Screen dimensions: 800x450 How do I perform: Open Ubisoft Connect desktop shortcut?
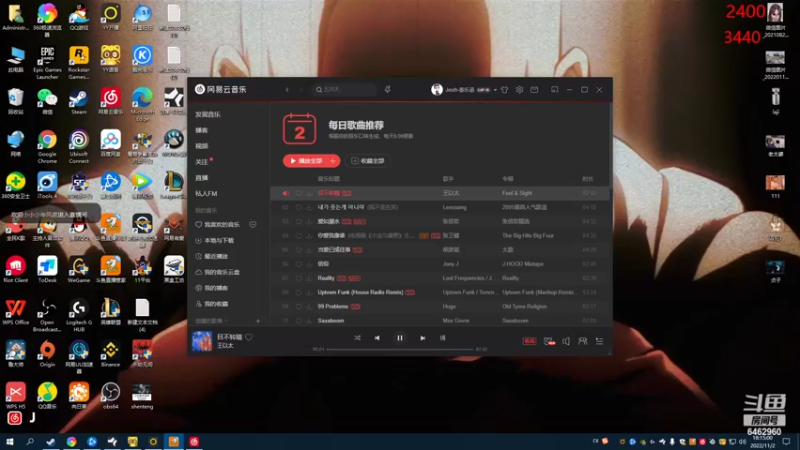click(79, 147)
